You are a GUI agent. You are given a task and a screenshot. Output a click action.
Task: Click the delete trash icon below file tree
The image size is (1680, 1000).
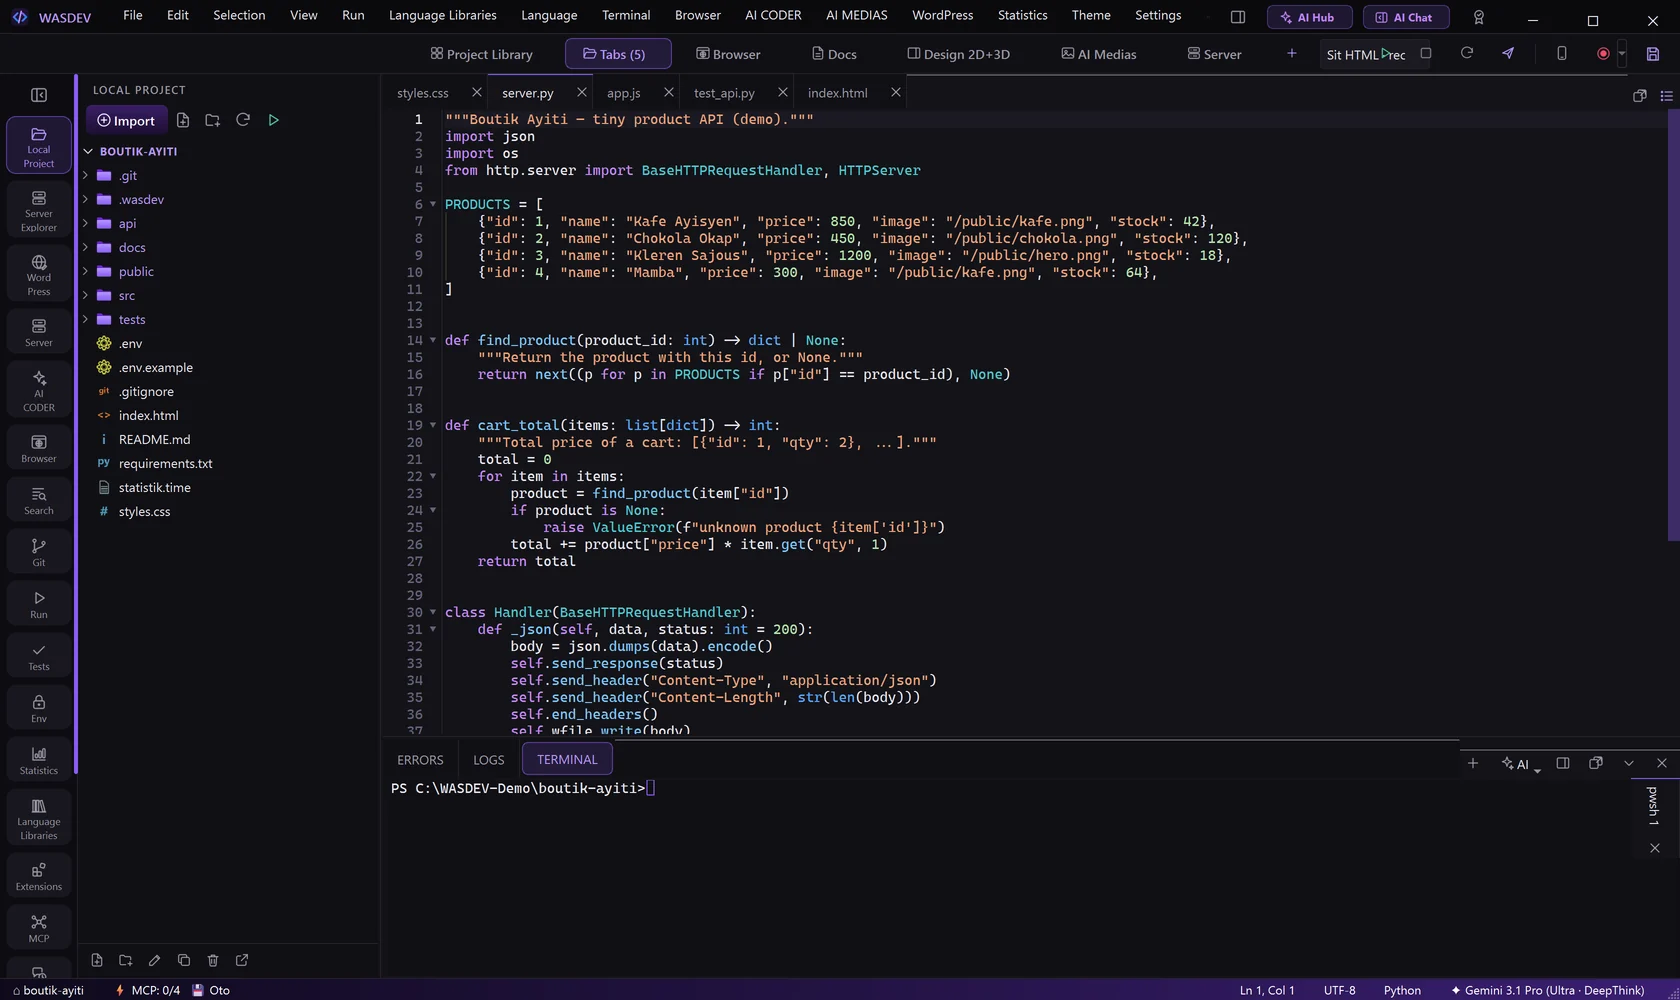click(x=213, y=960)
